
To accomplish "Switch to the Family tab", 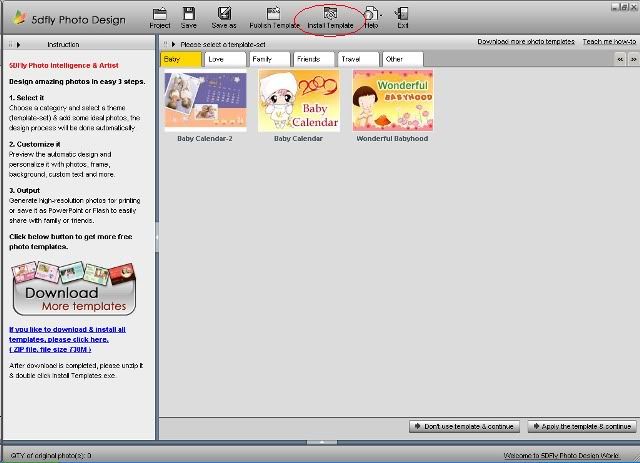I will (269, 59).
